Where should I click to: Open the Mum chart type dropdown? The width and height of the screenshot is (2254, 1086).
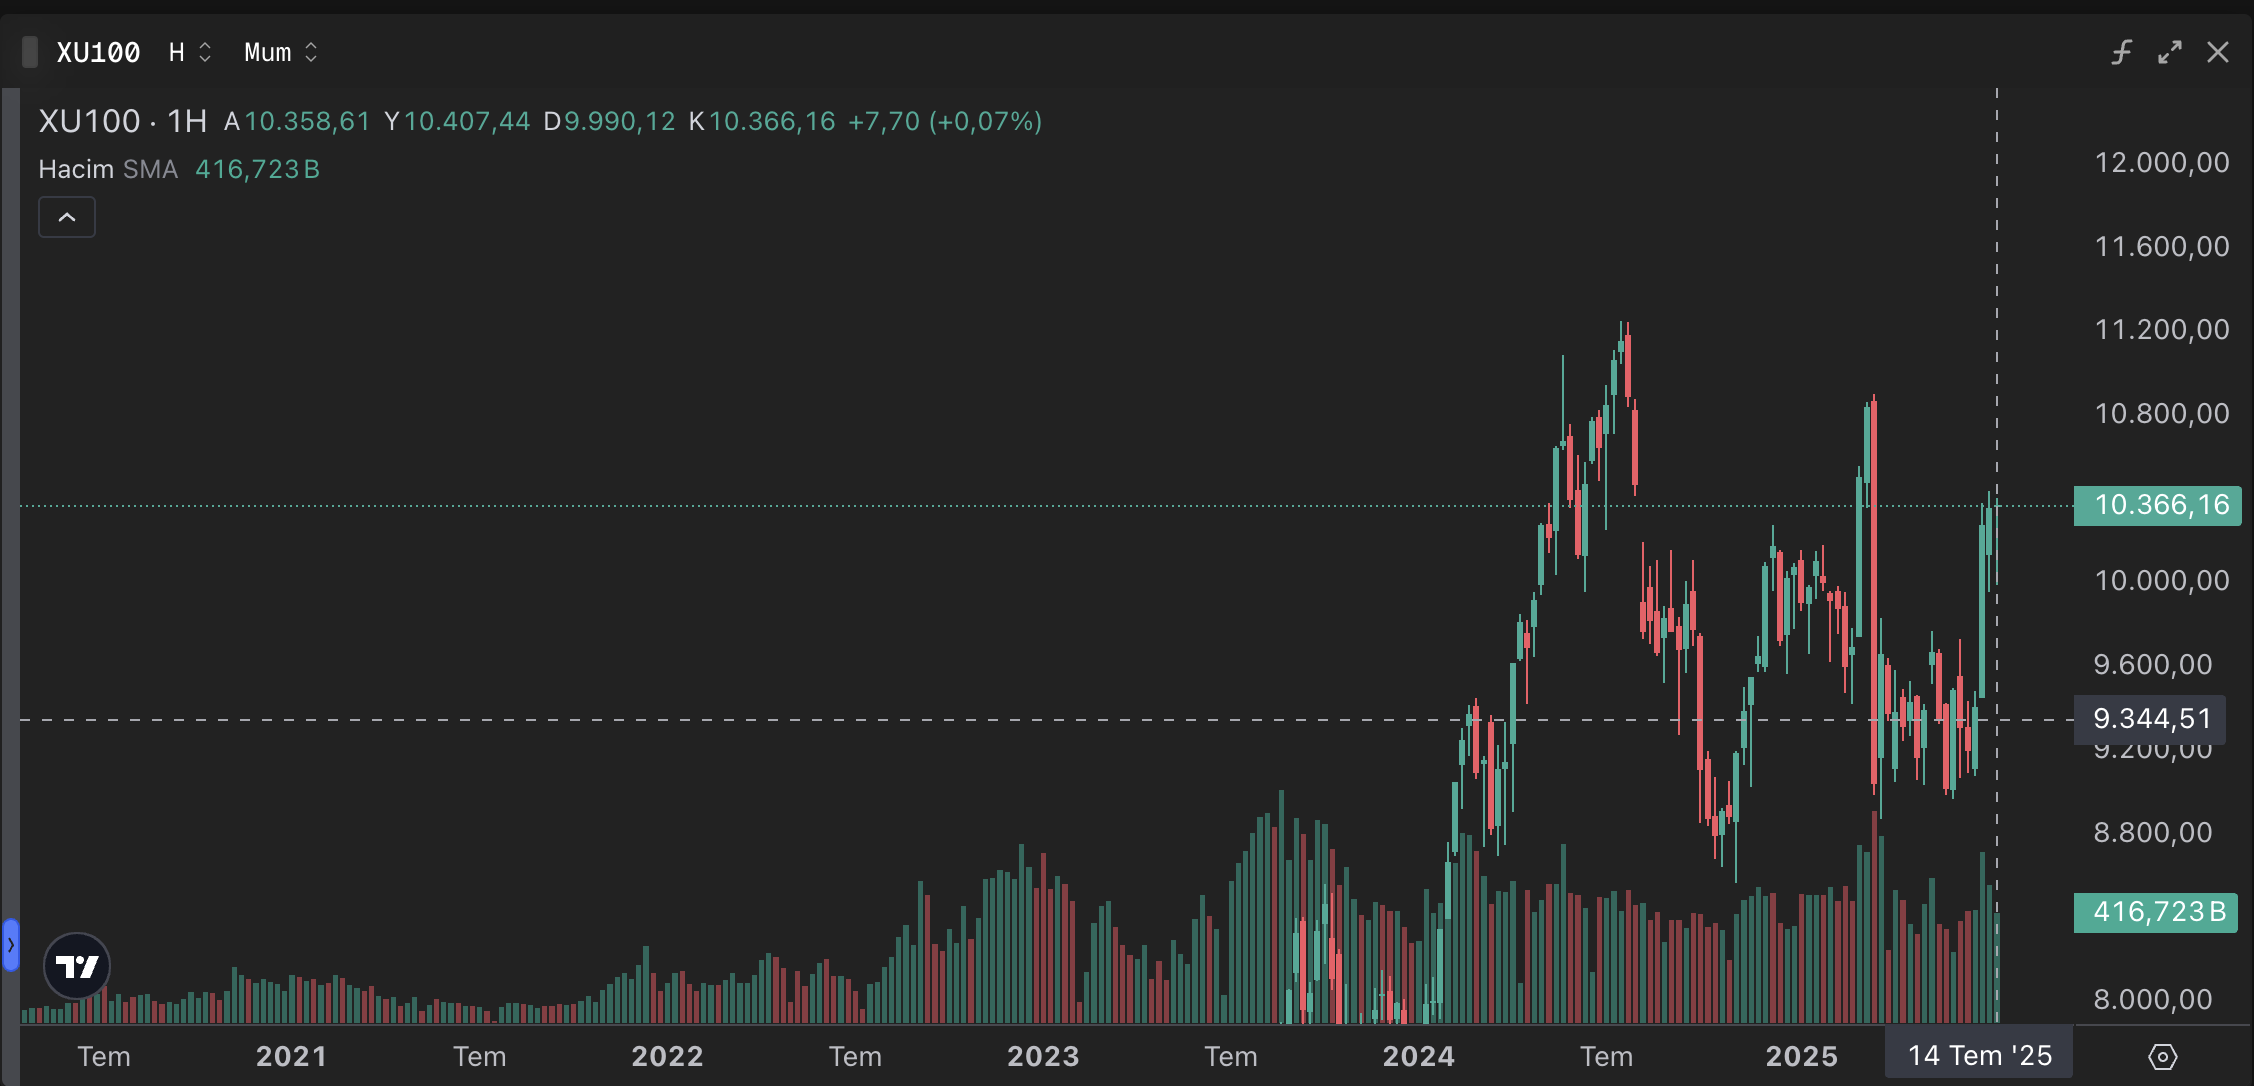(281, 52)
